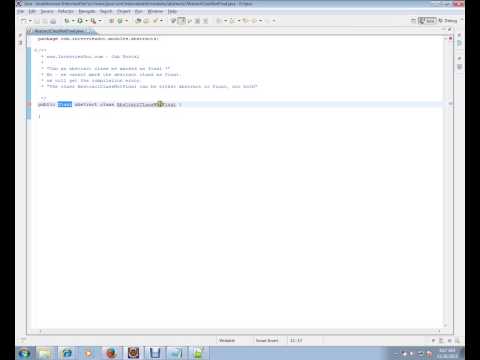Click the New Java Class icon

coord(120,21)
